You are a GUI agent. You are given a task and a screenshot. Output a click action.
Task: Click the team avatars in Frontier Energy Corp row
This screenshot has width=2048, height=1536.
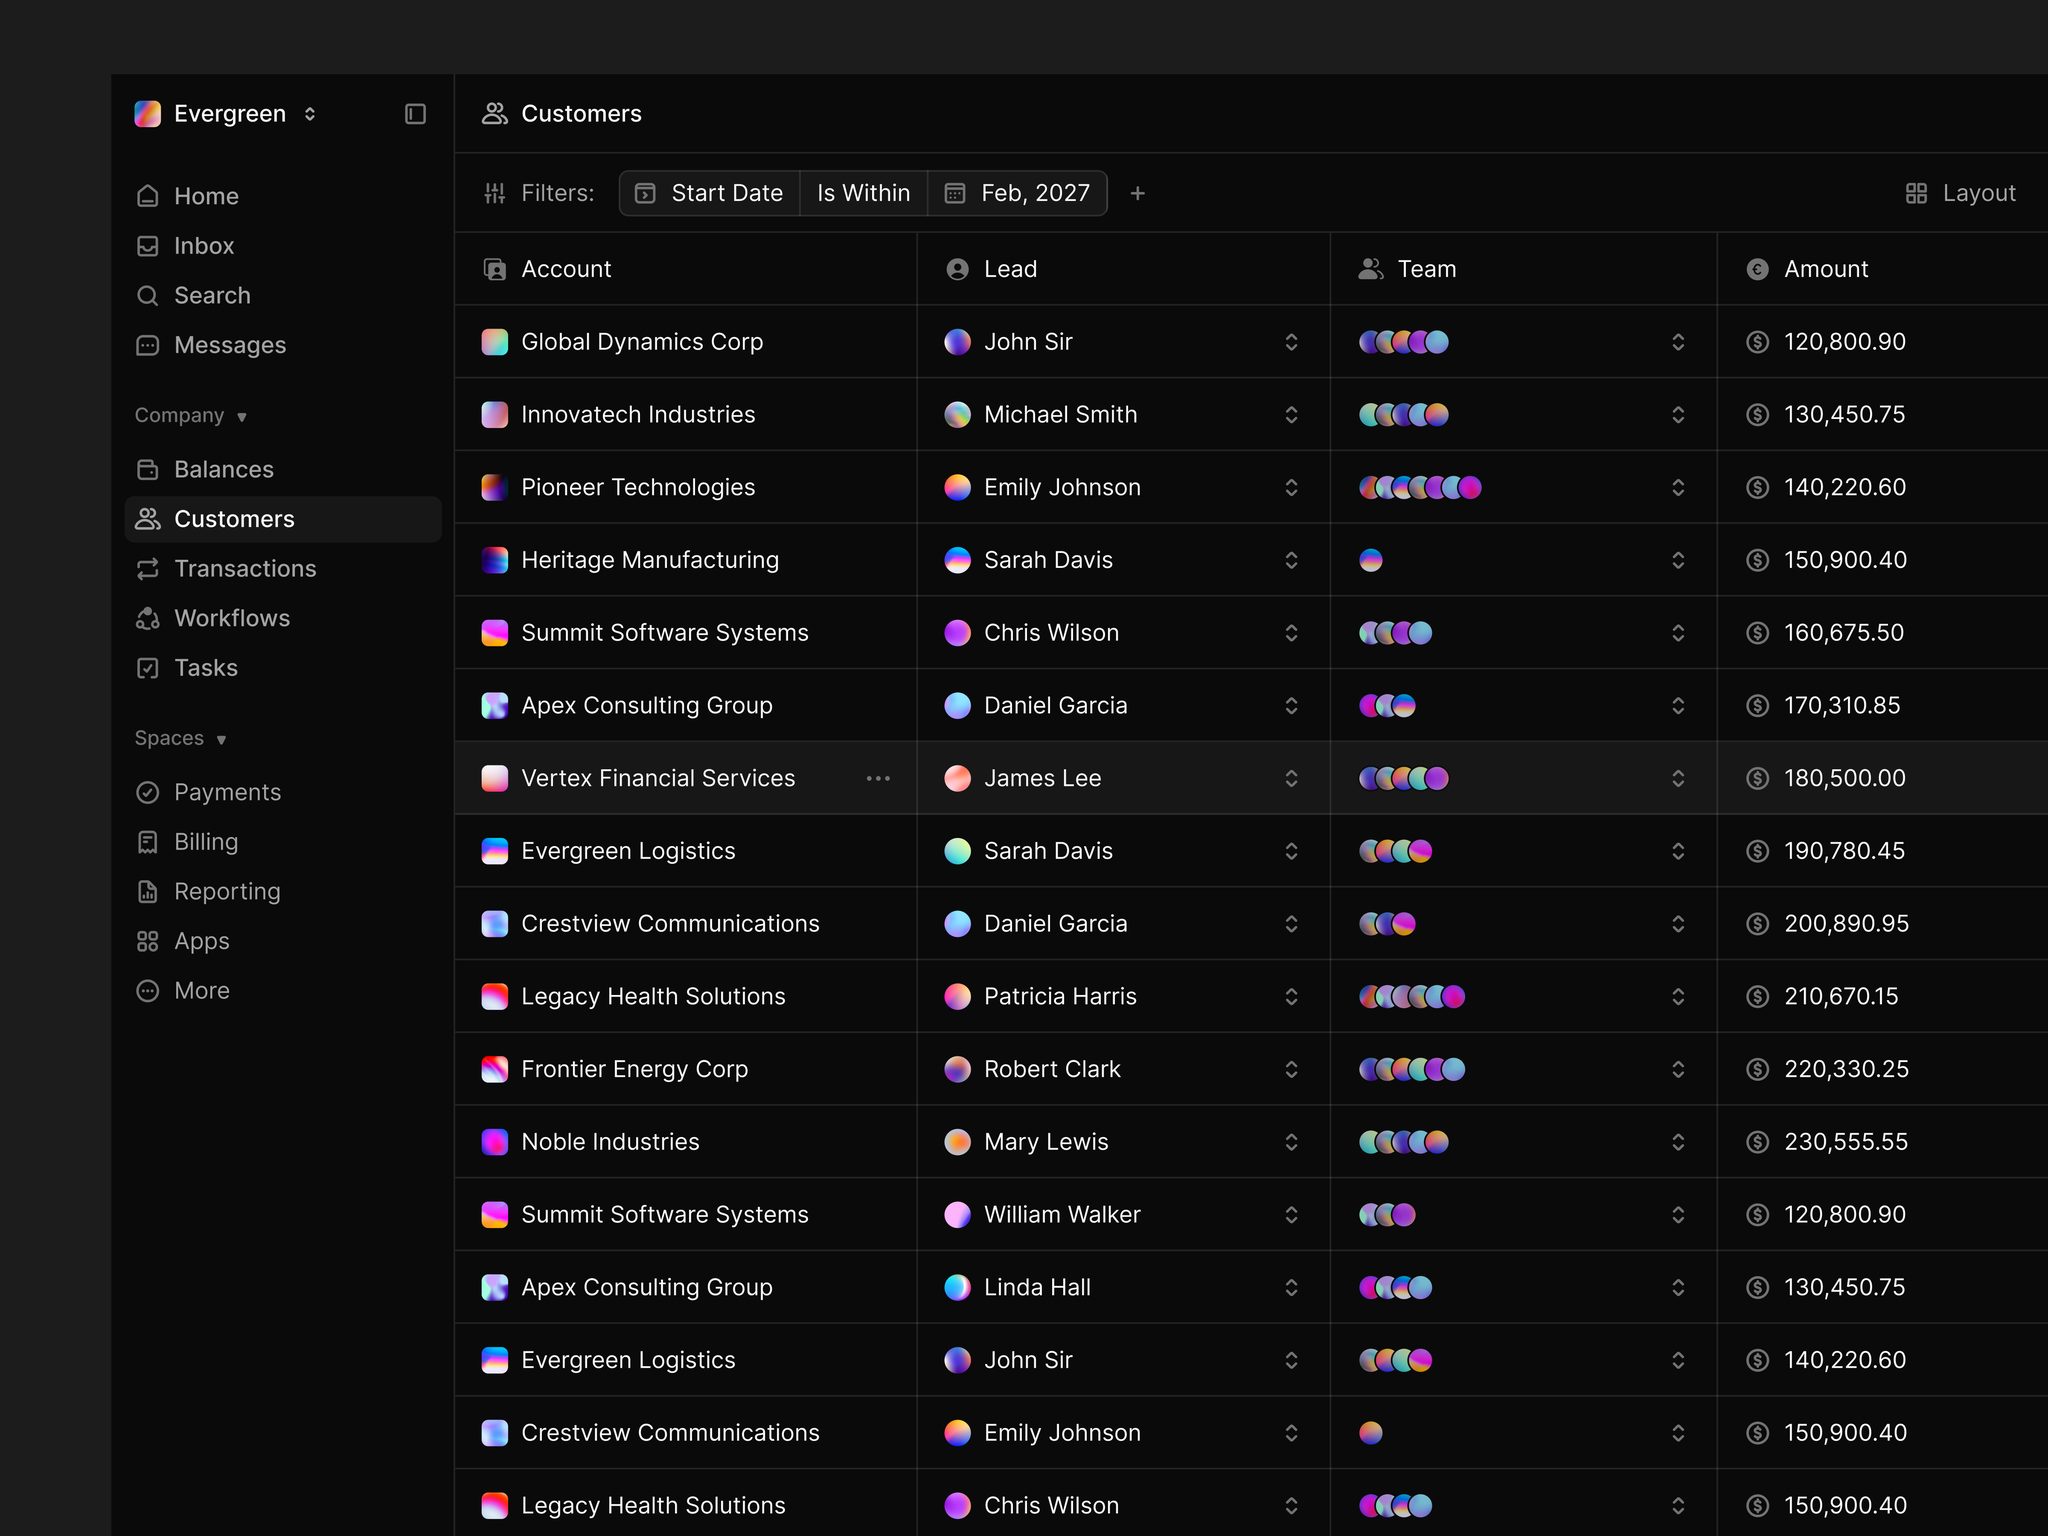1412,1069
